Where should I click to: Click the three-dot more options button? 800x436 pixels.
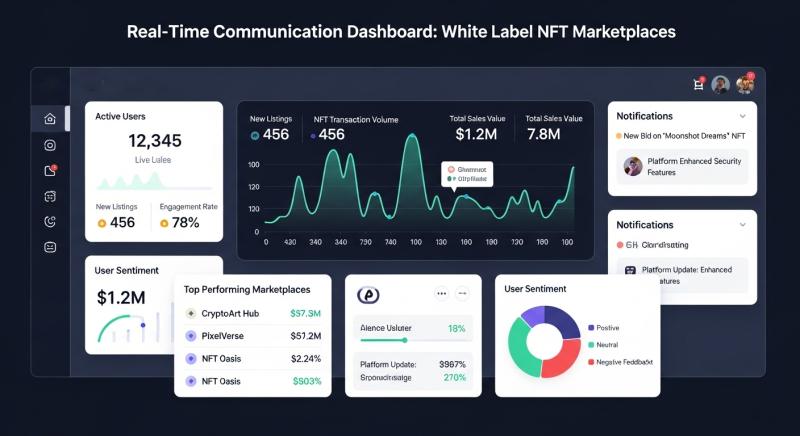click(x=441, y=294)
